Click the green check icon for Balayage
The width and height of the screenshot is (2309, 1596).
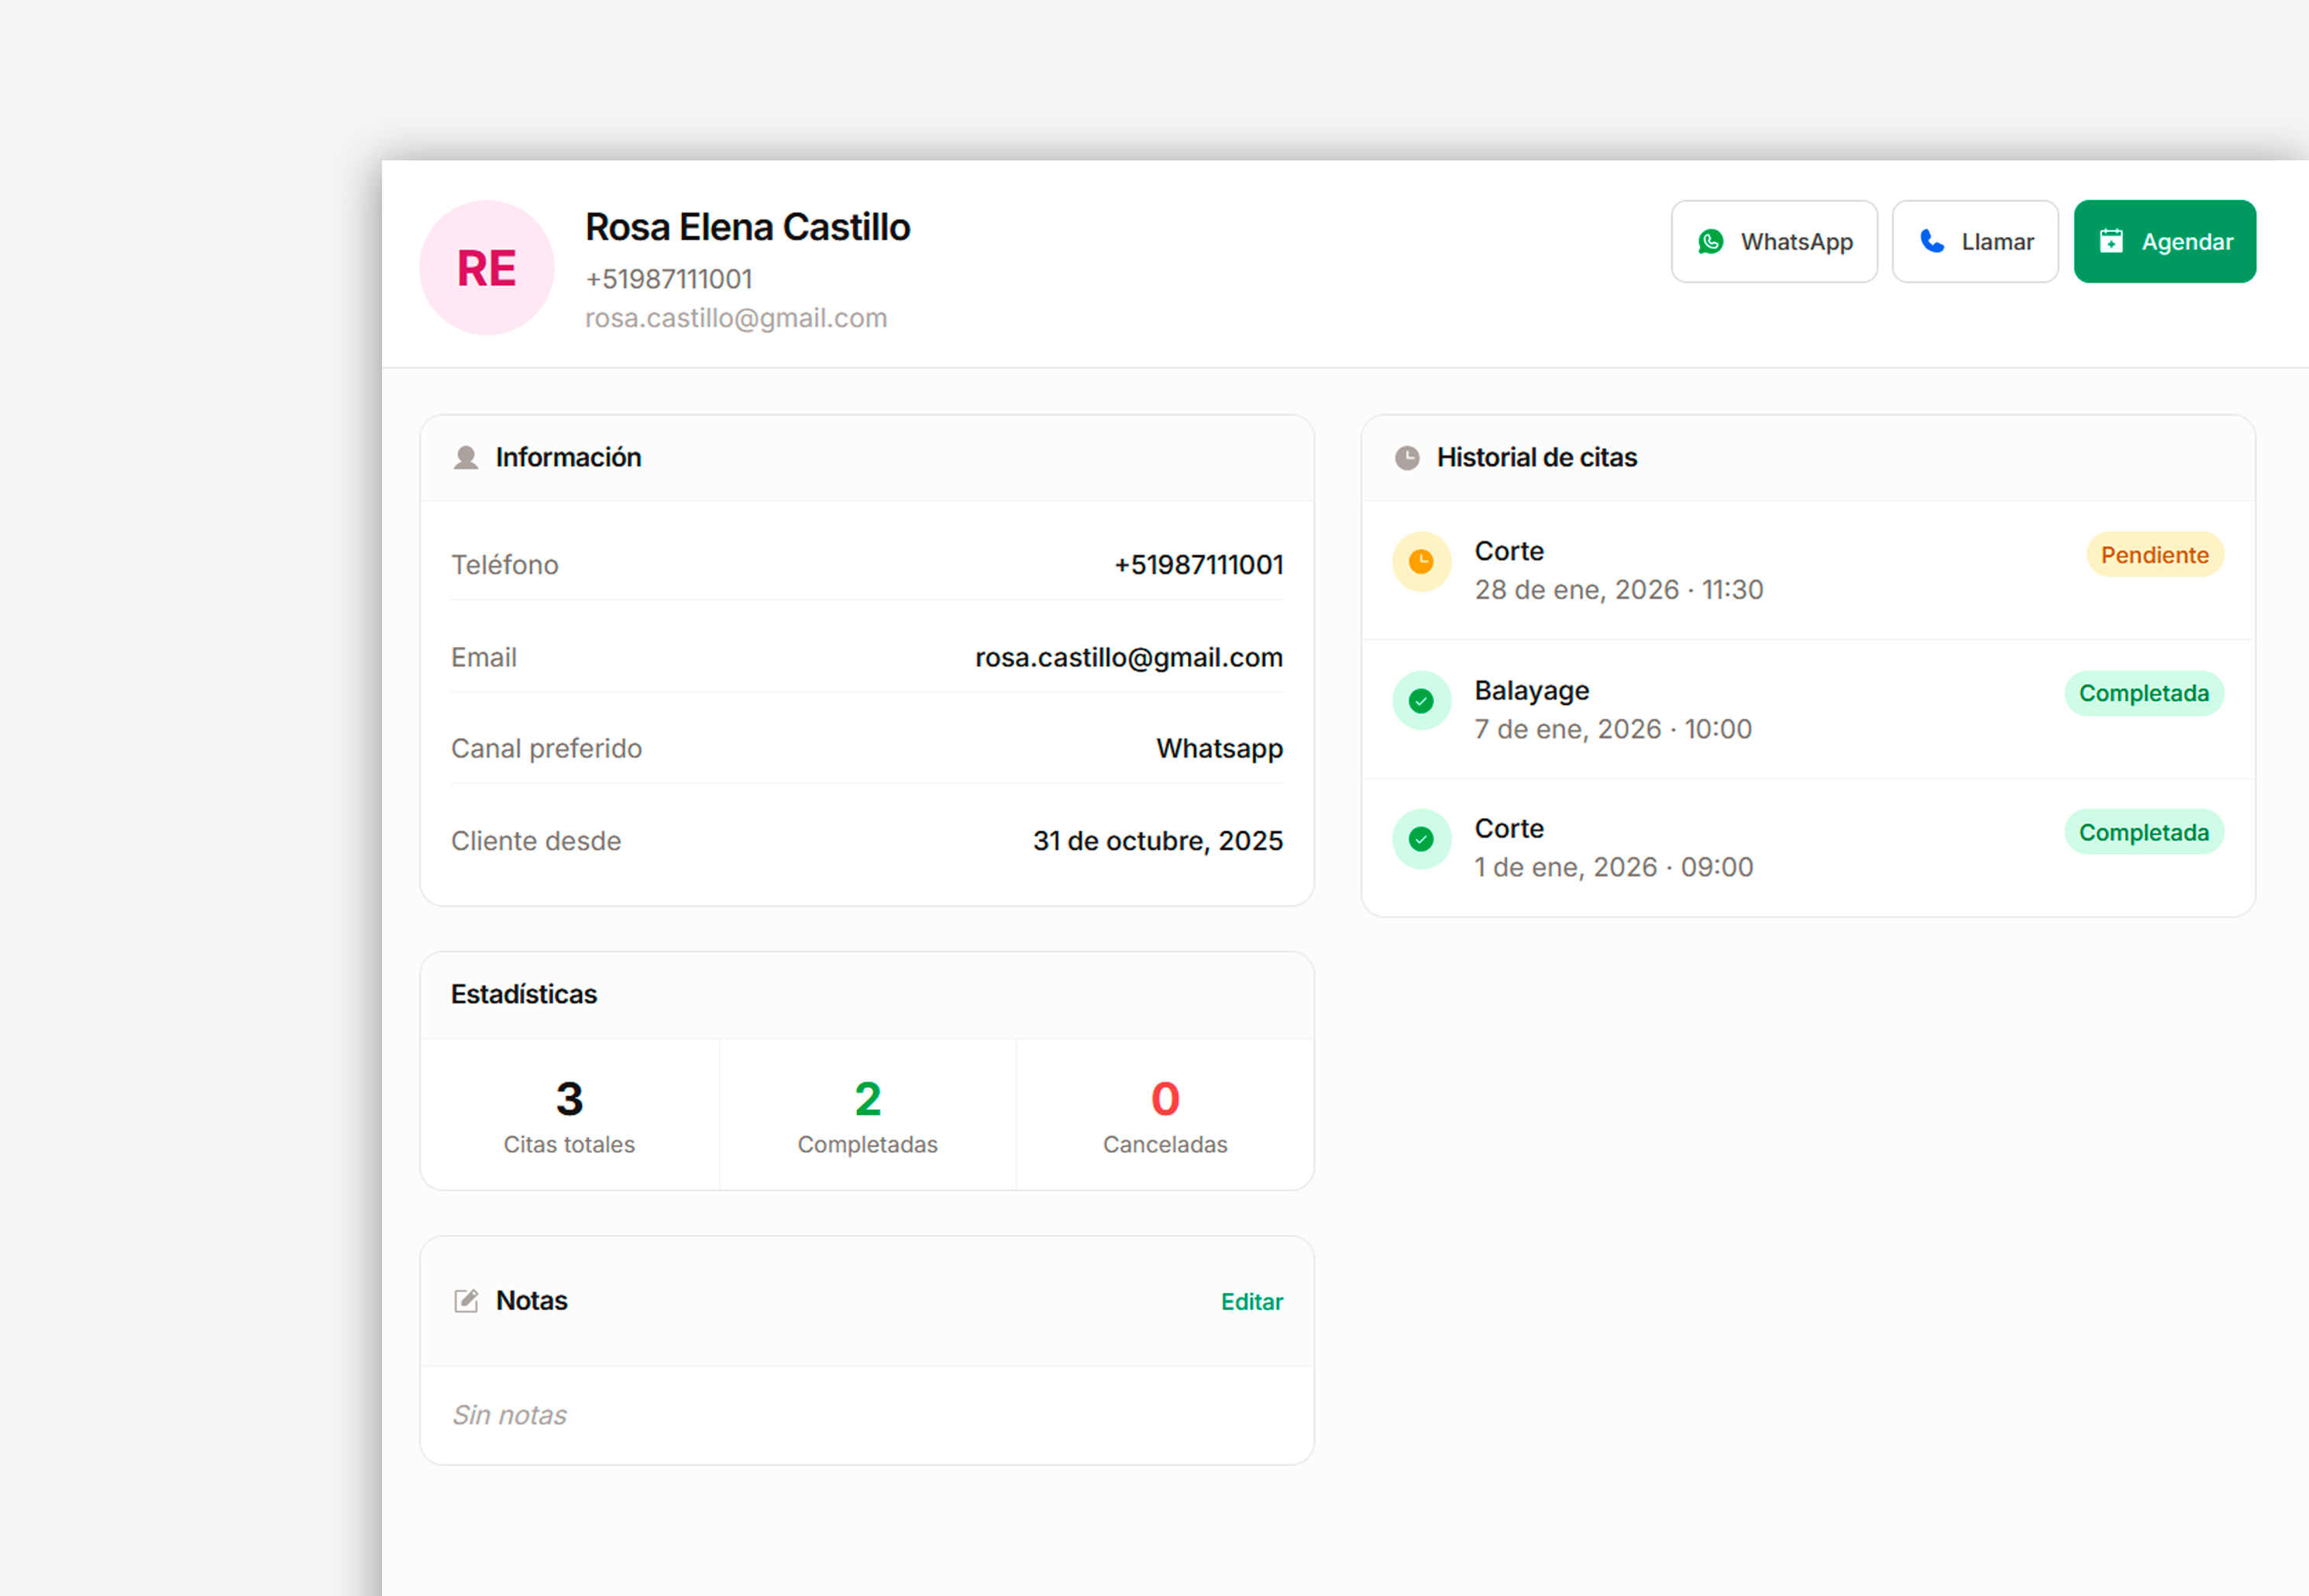[x=1421, y=701]
